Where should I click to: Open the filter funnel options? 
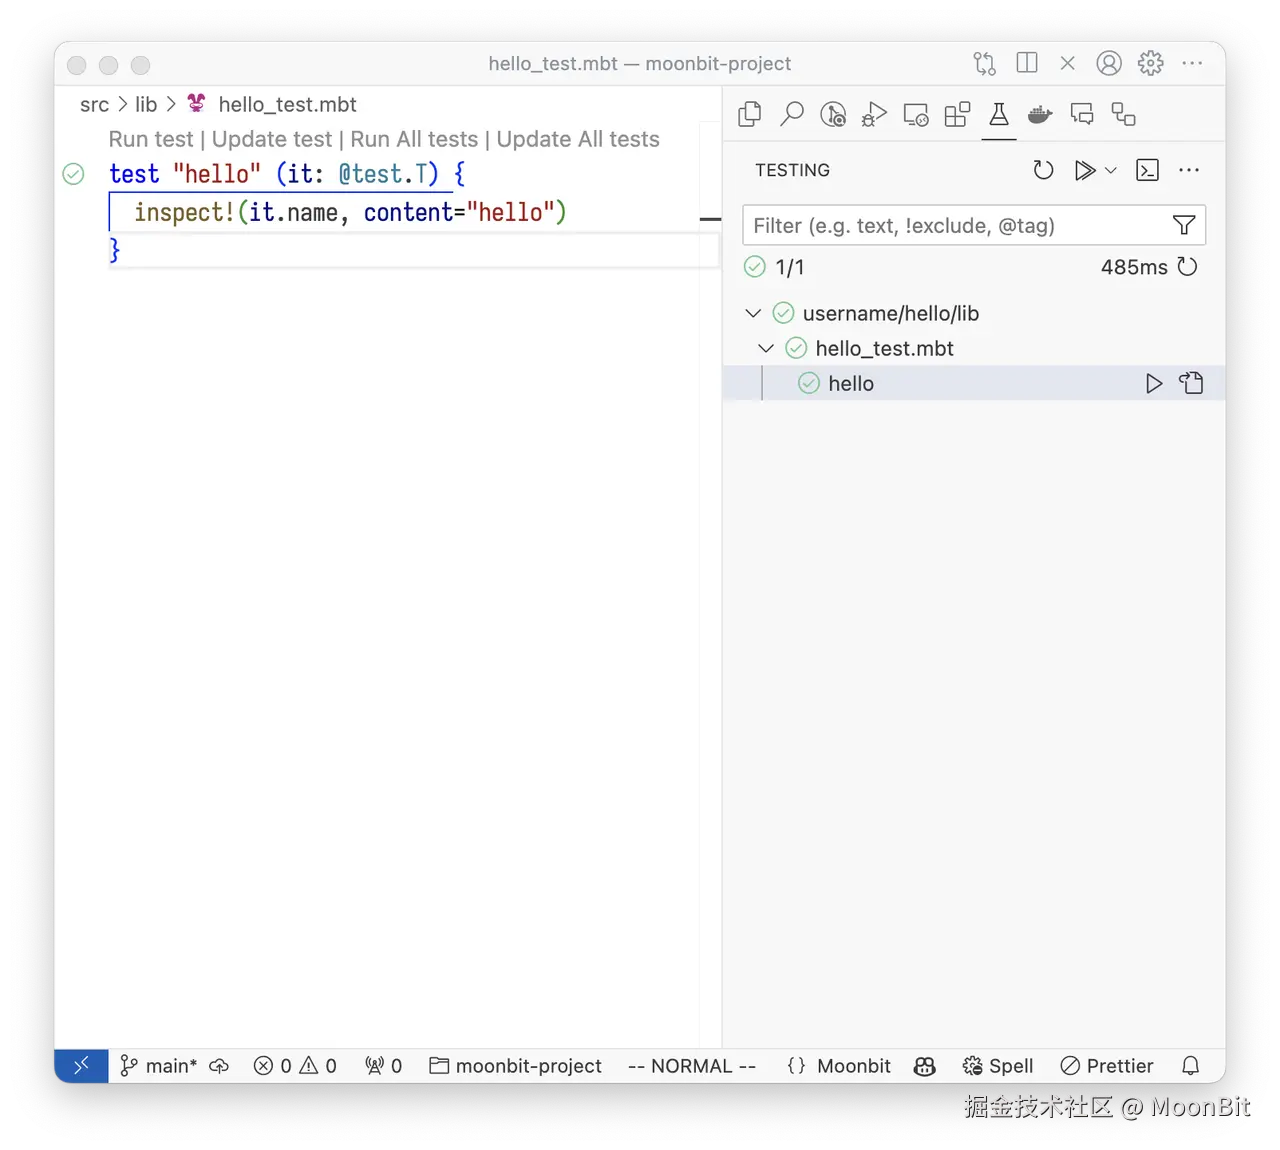pos(1184,225)
